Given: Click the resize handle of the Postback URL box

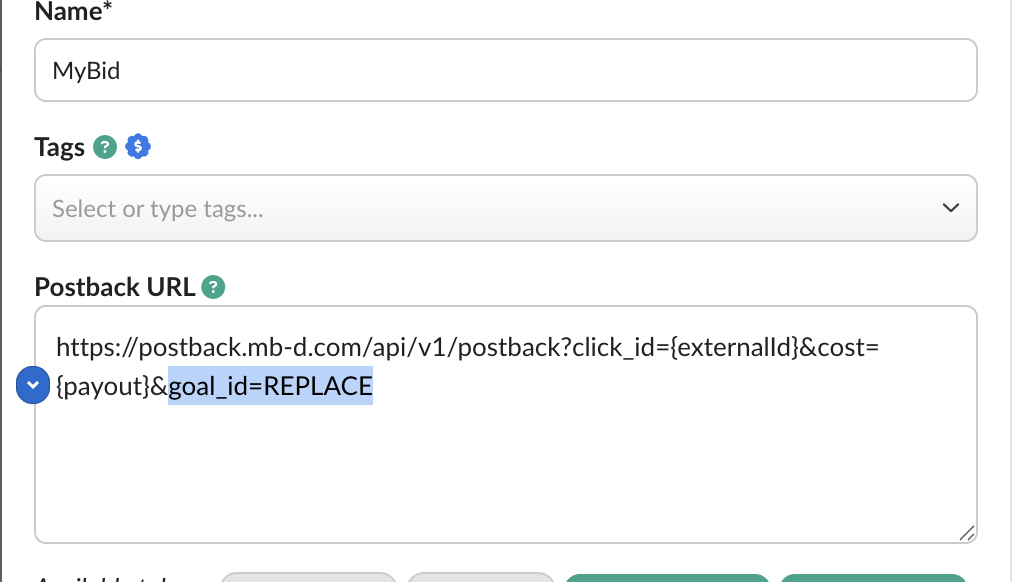Looking at the screenshot, I should [x=967, y=533].
